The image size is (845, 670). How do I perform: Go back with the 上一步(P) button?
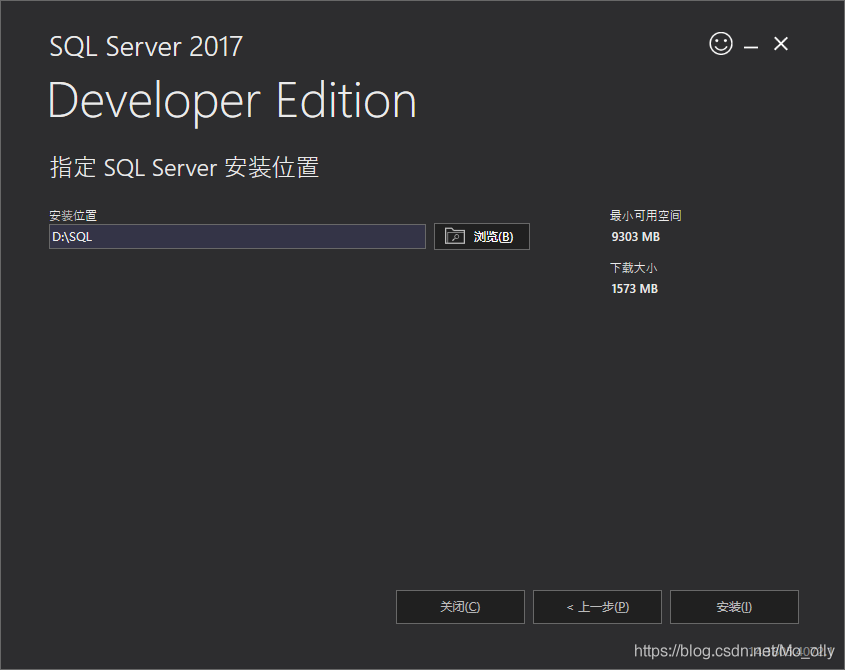click(x=597, y=607)
